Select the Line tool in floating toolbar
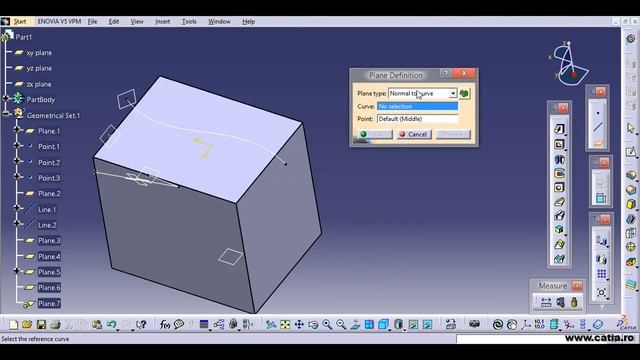This screenshot has height=360, width=640. [x=598, y=127]
